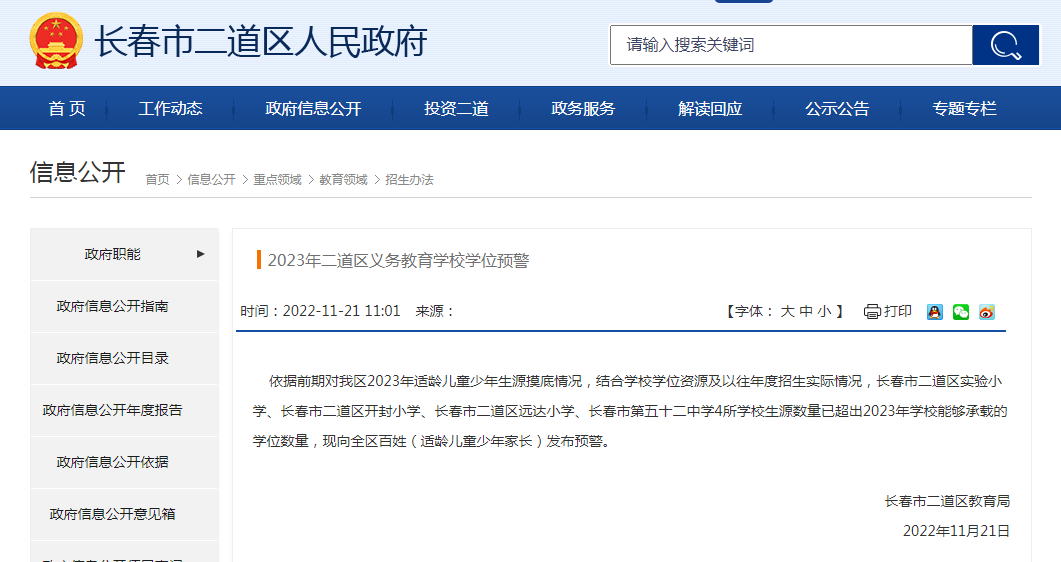Image resolution: width=1061 pixels, height=562 pixels.
Task: Click breadcrumb link 教育领域
Action: [x=343, y=179]
